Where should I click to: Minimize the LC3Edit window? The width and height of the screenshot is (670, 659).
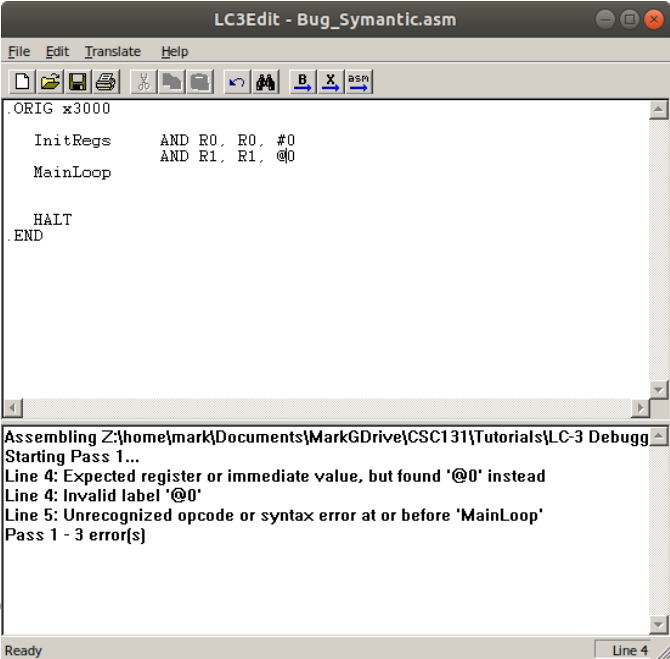point(605,19)
